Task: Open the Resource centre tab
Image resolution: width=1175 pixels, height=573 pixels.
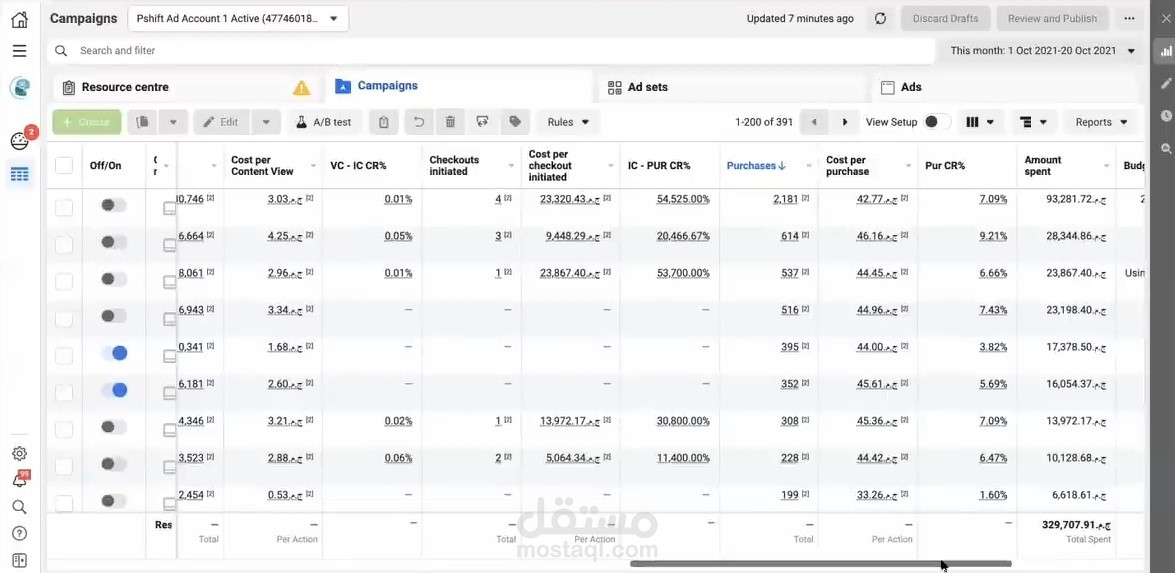Action: (187, 88)
